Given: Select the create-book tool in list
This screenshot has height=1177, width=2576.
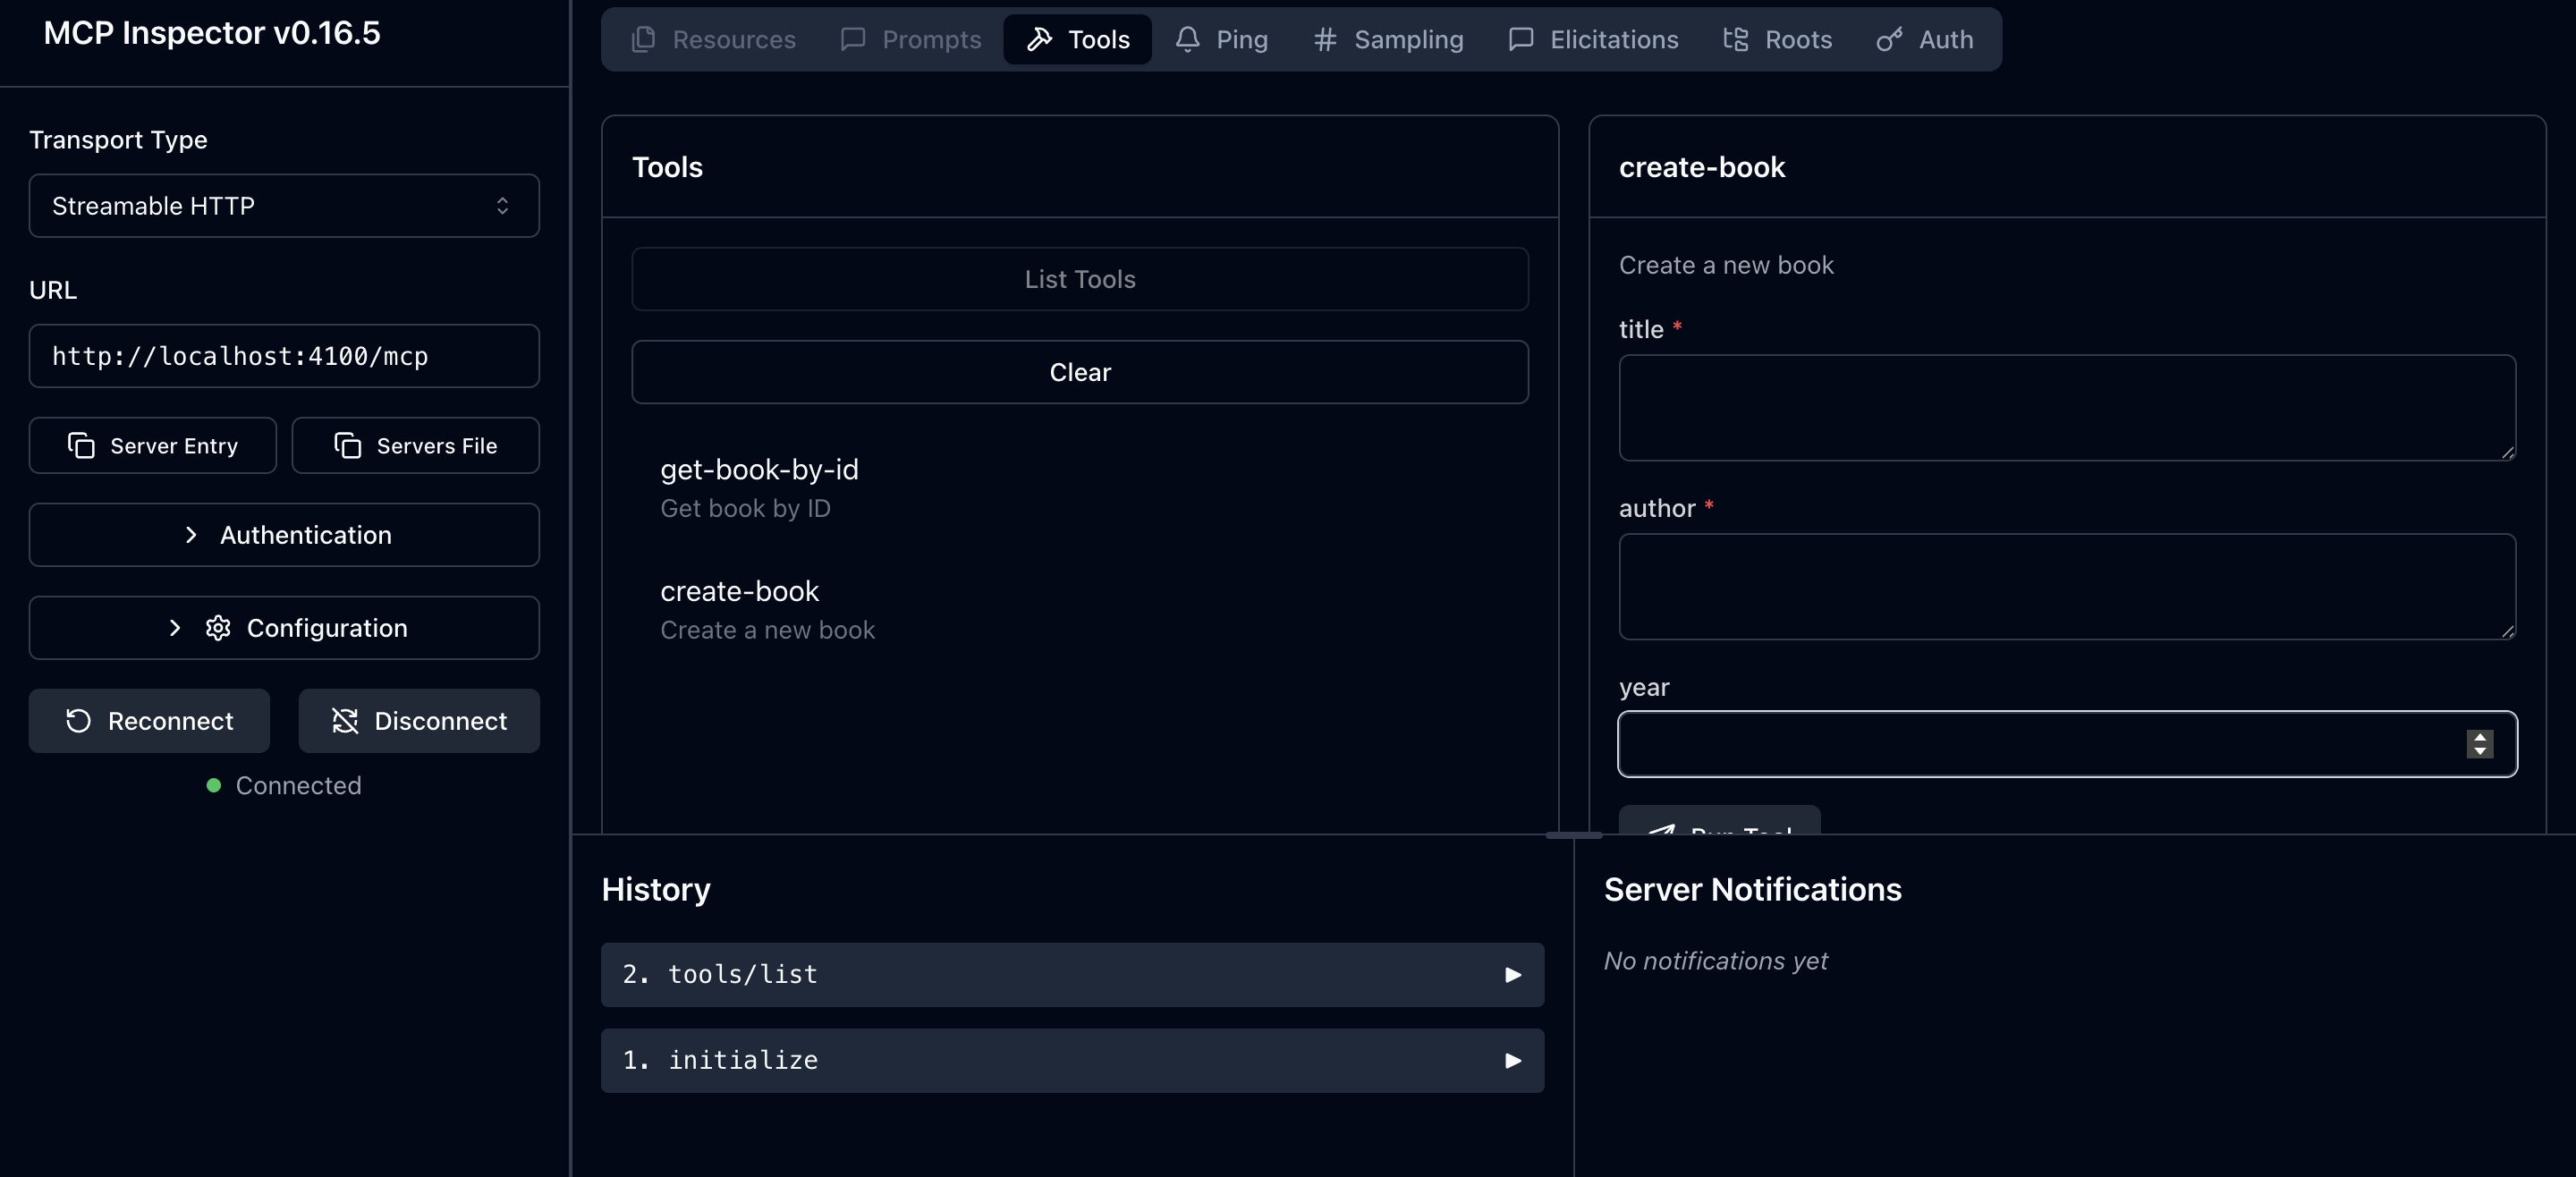Looking at the screenshot, I should pyautogui.click(x=1080, y=610).
